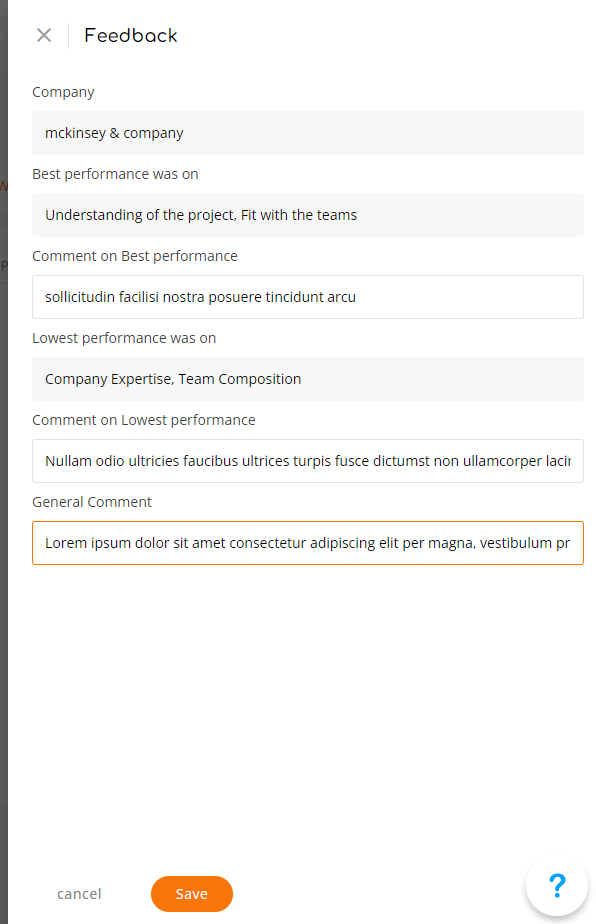
Task: Click the Comment on Best performance label
Action: [134, 256]
